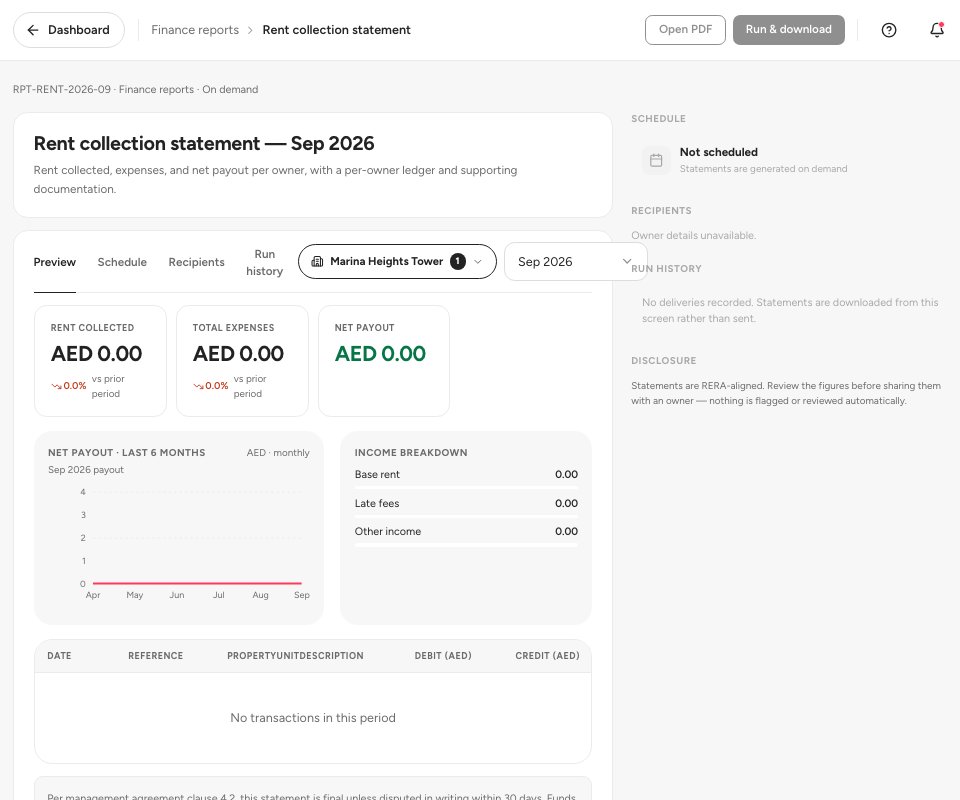Open the help question mark icon
This screenshot has width=960, height=800.
click(889, 30)
